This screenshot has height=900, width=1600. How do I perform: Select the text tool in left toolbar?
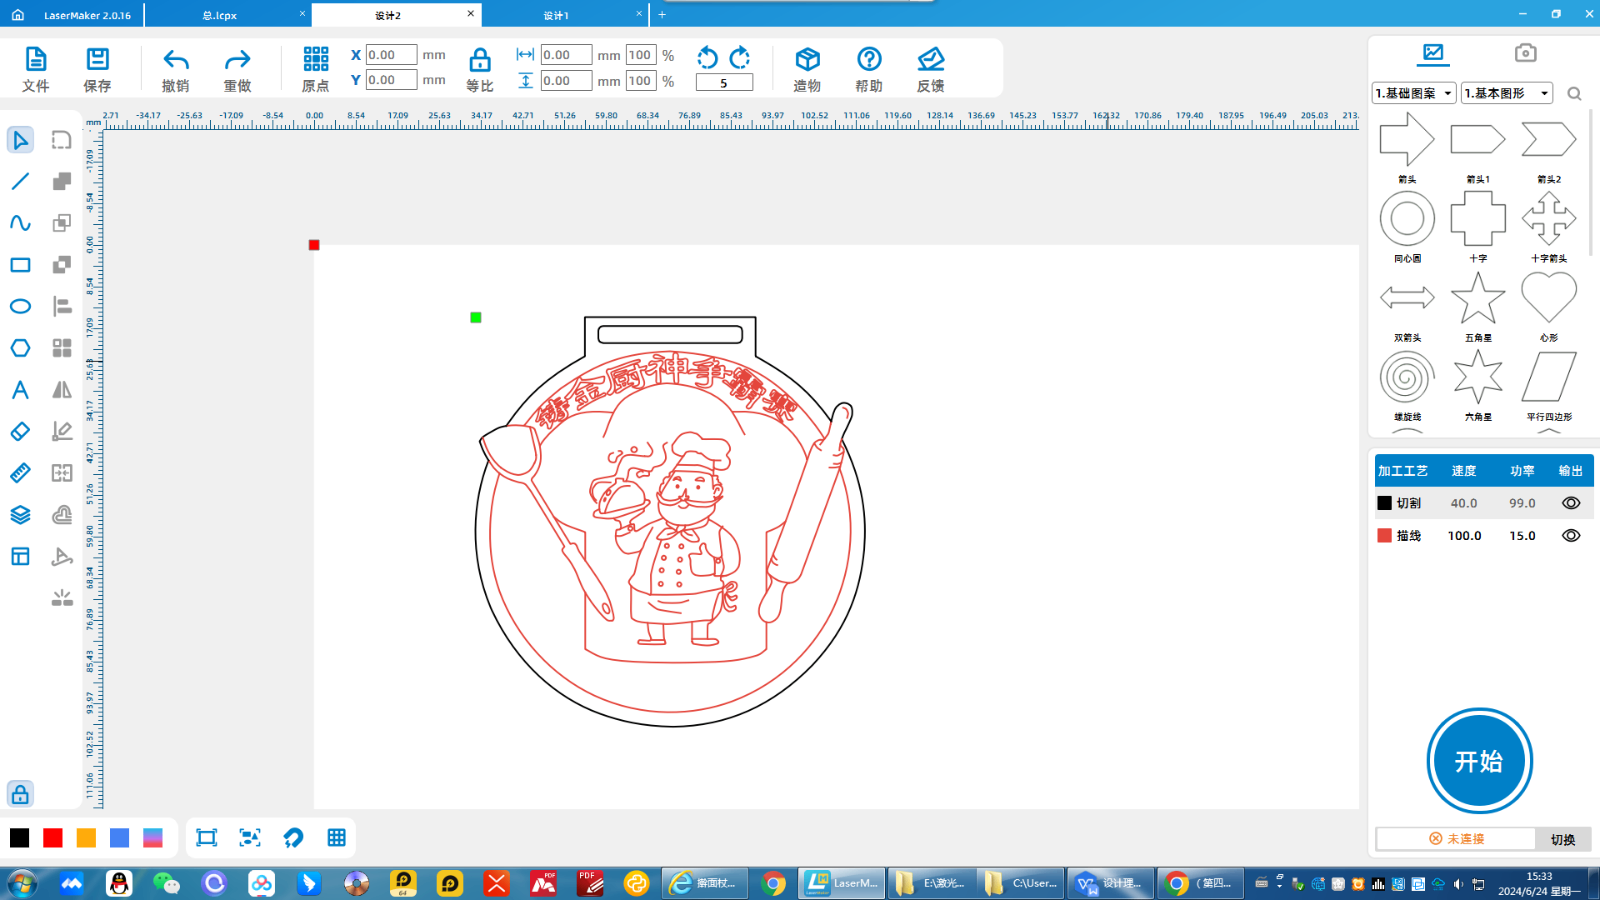[20, 390]
